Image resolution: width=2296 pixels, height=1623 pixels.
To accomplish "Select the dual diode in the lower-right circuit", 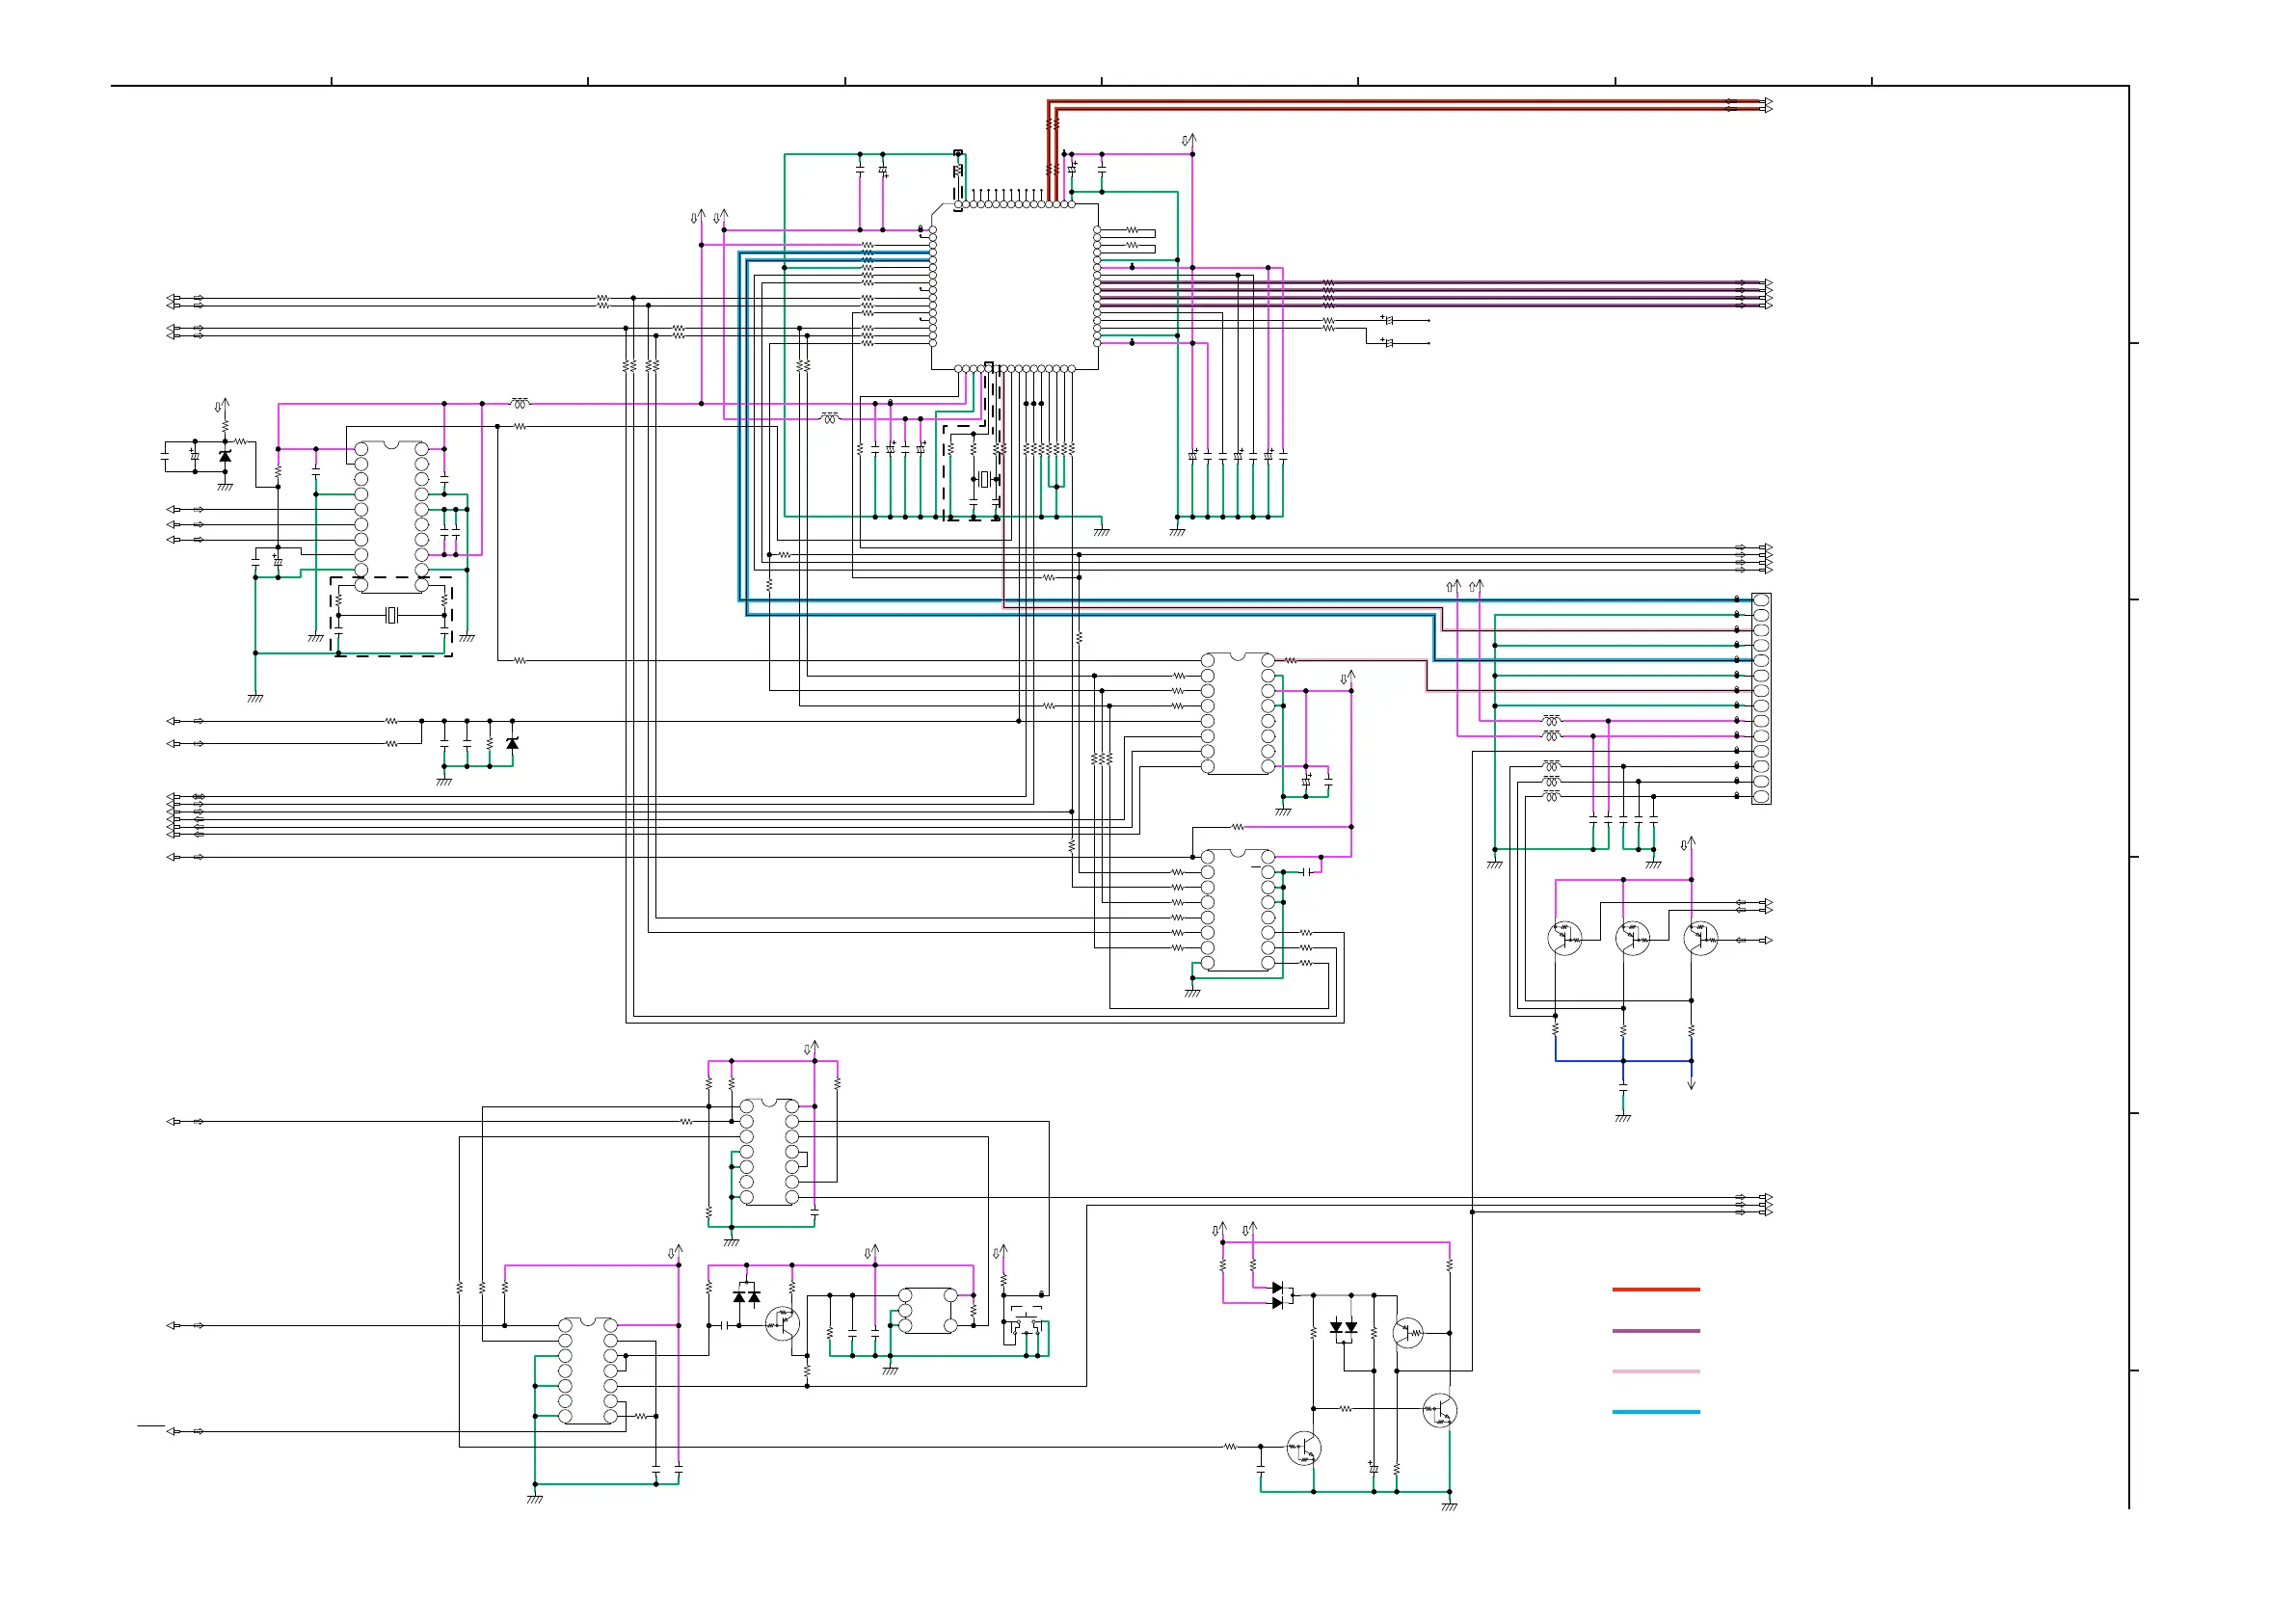I will point(1343,1329).
